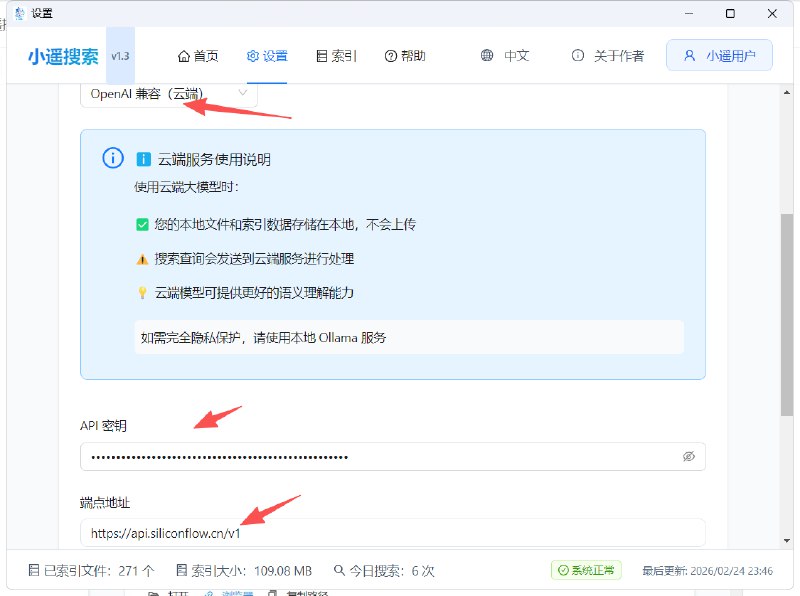
Task: Toggle API key visibility with eye icon
Action: point(689,456)
